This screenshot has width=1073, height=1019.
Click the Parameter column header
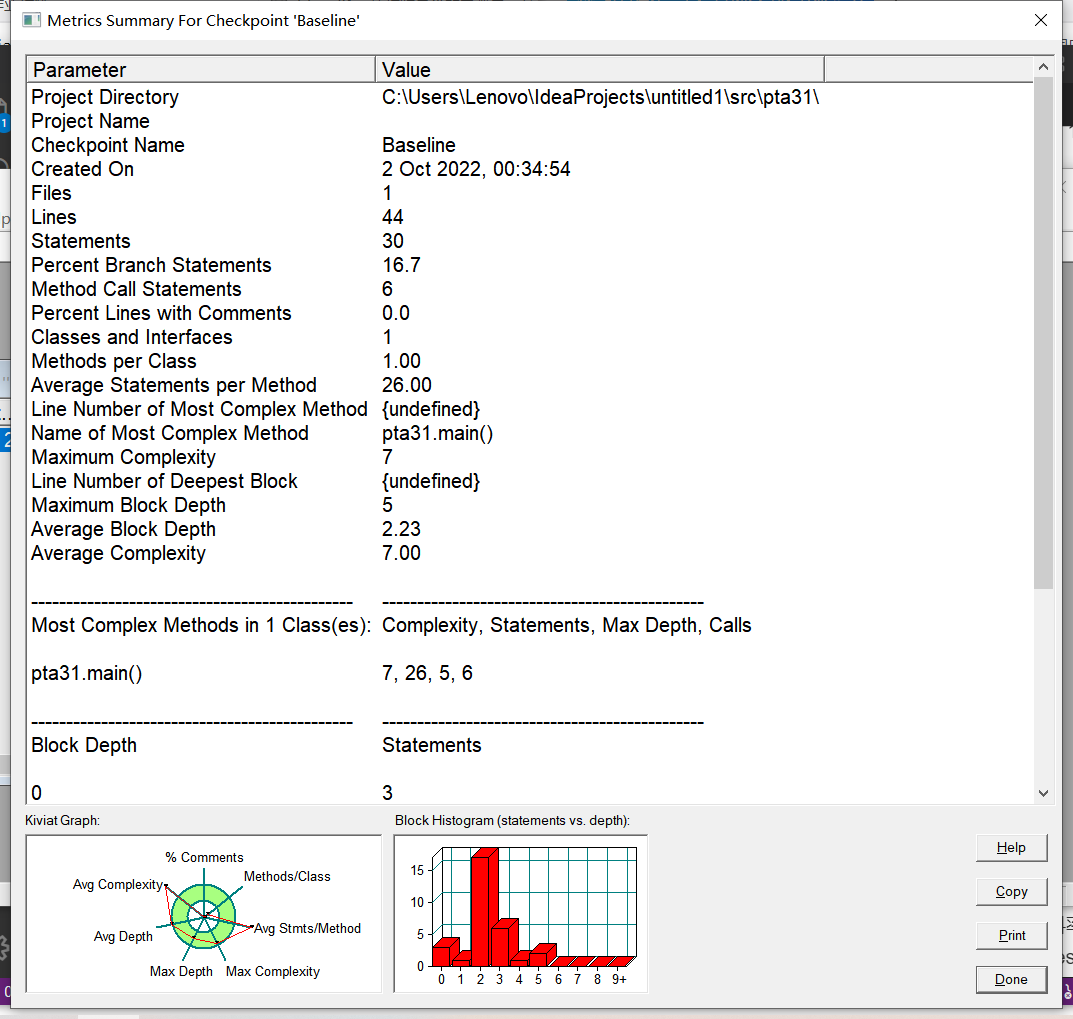point(201,70)
